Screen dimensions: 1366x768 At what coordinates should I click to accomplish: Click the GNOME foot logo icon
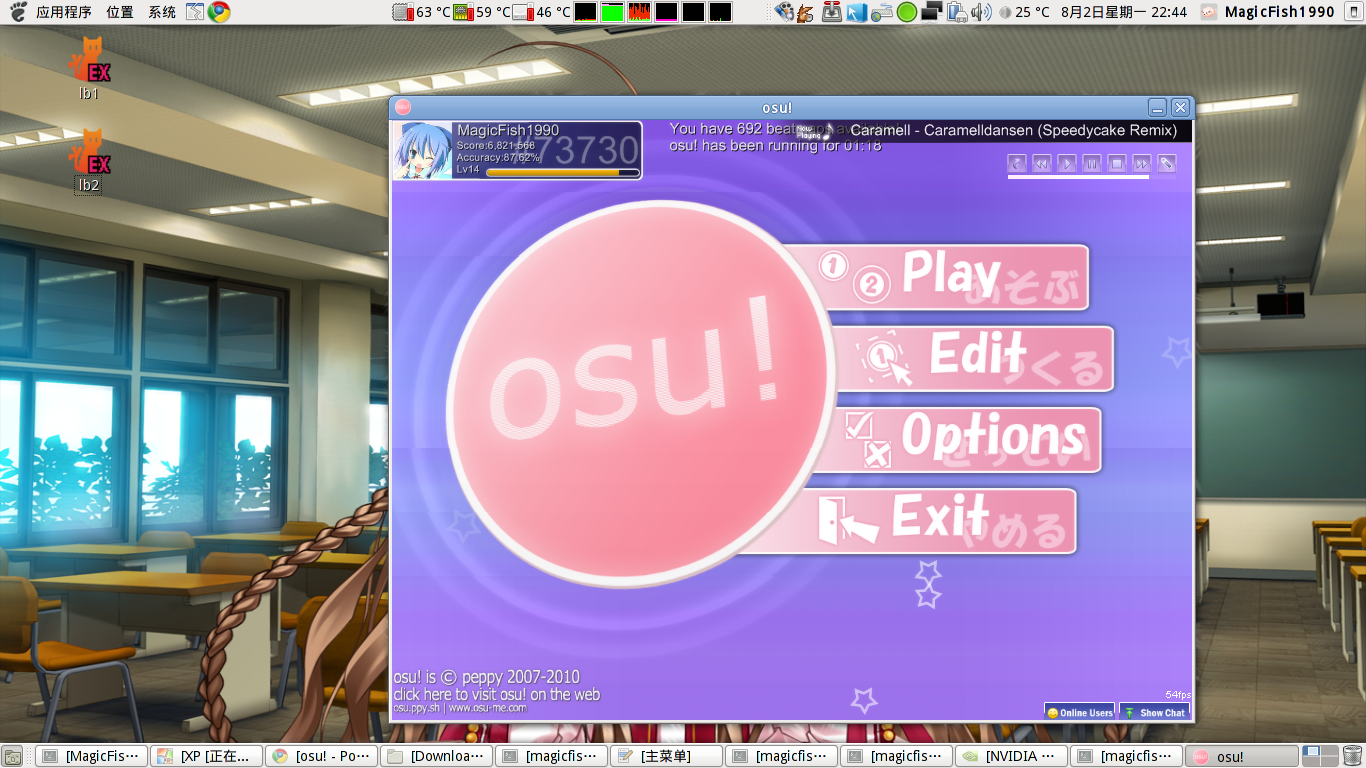(x=17, y=12)
